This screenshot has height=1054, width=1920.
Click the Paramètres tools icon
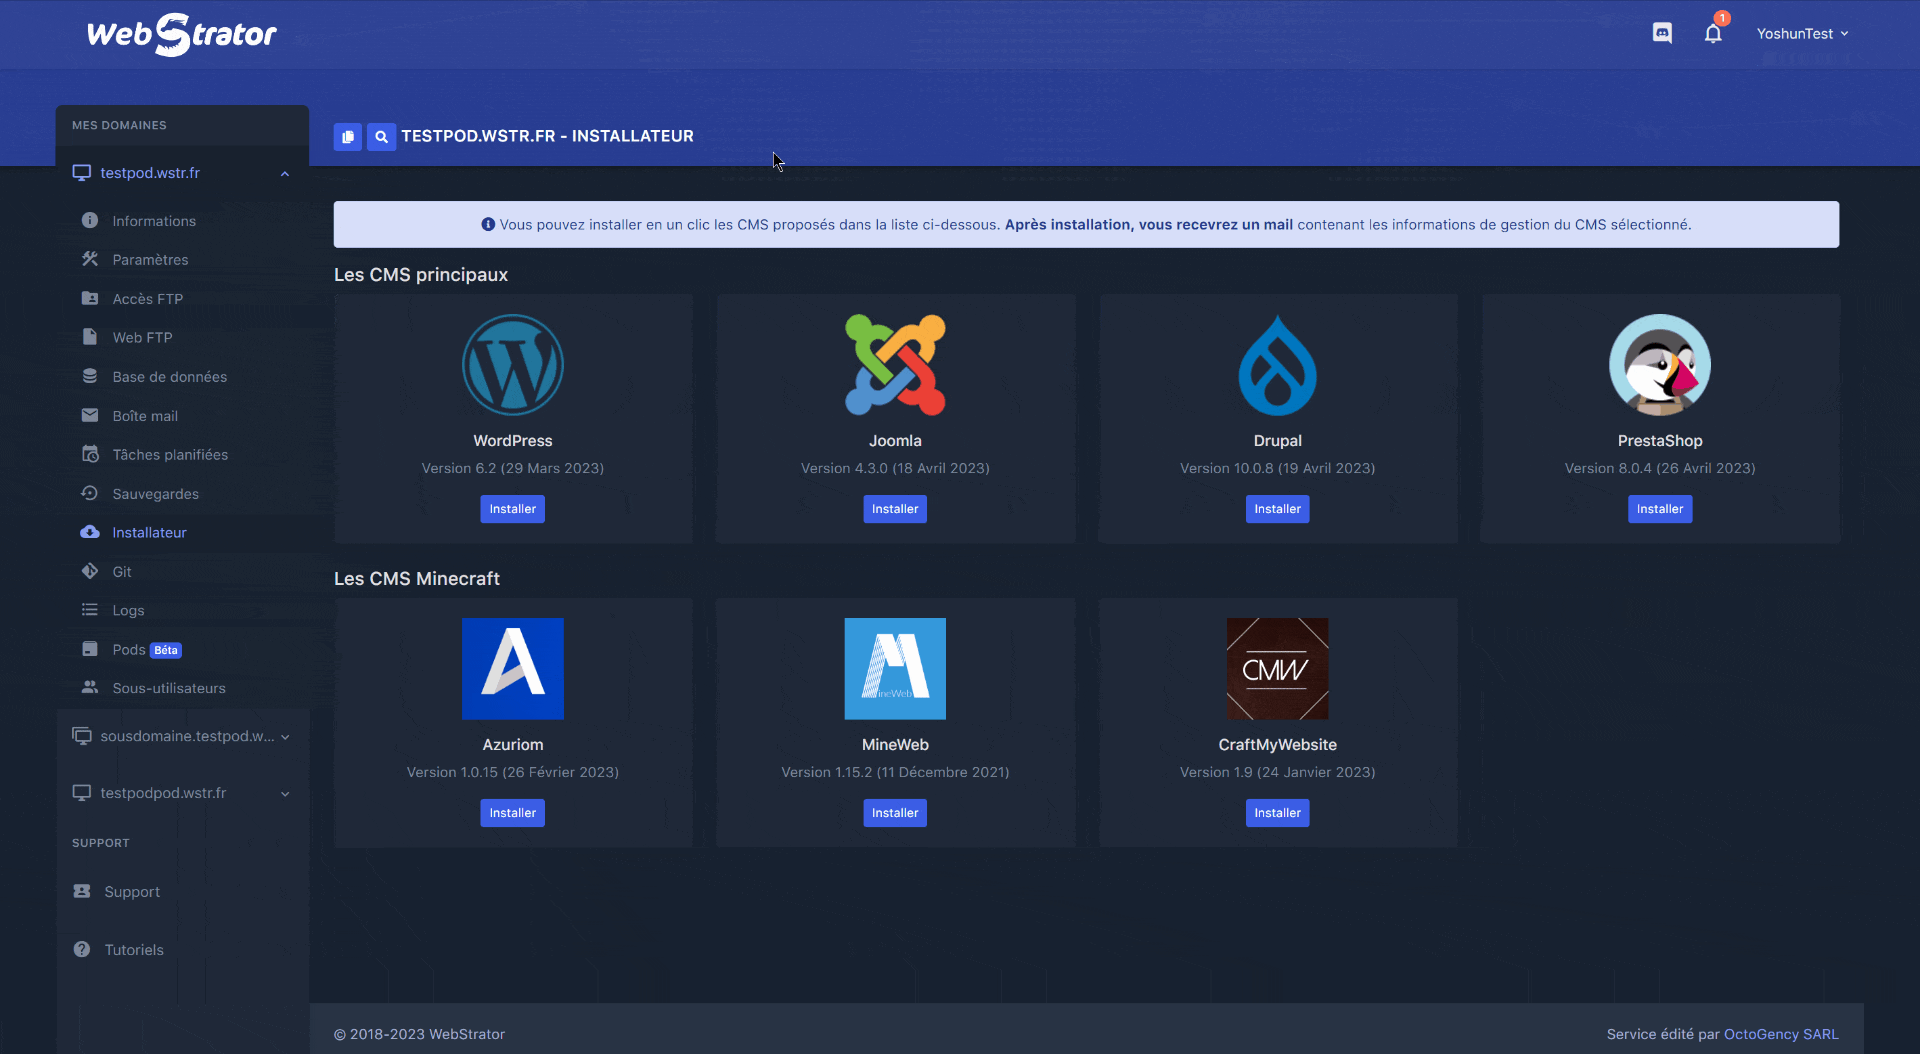[x=90, y=259]
